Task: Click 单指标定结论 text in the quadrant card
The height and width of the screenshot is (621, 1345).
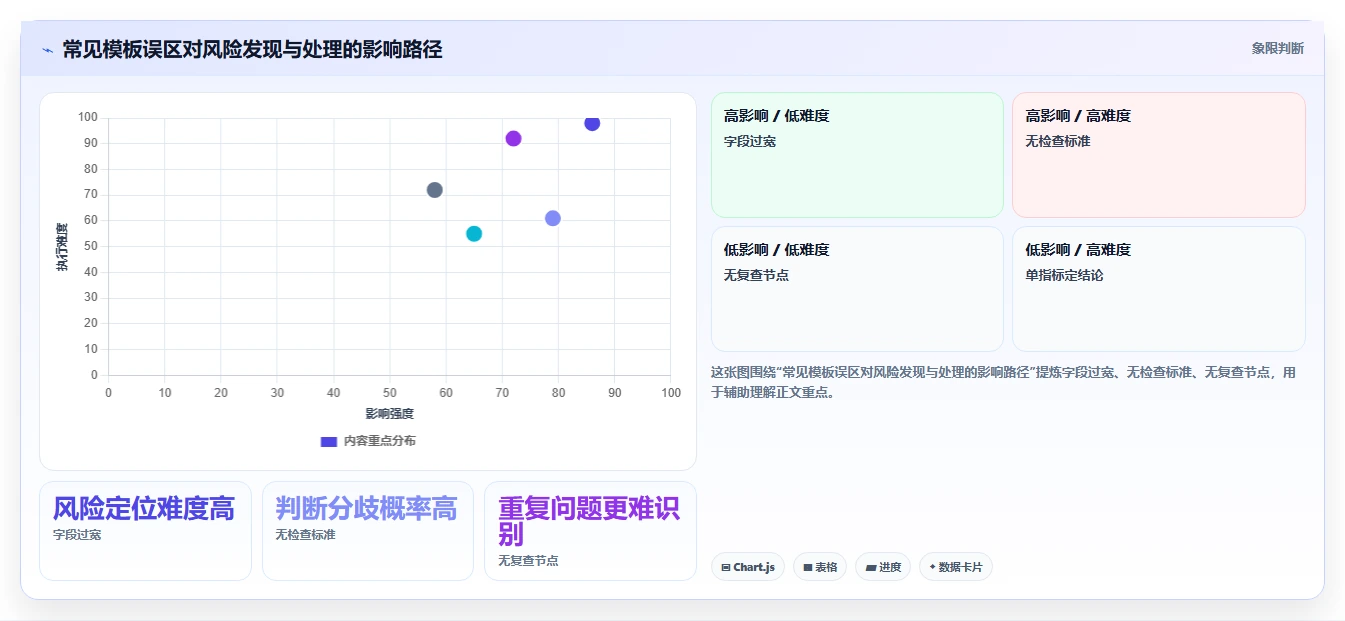Action: click(x=1064, y=275)
